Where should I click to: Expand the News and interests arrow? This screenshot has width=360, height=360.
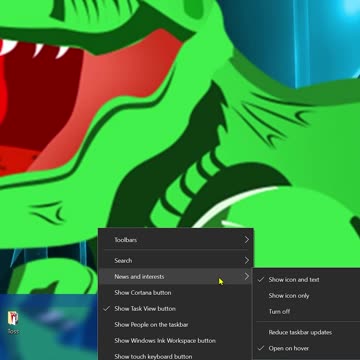pos(247,276)
